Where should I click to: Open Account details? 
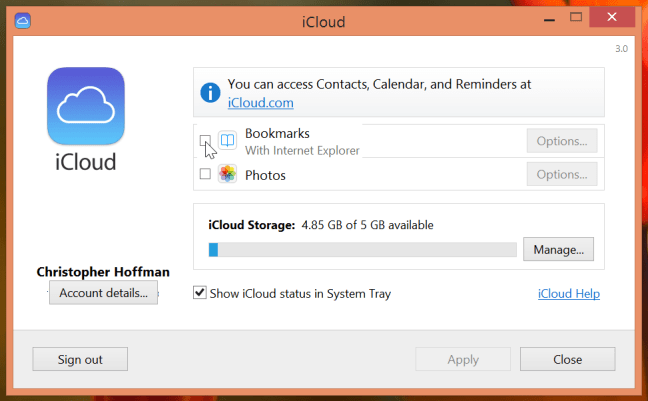tap(103, 293)
